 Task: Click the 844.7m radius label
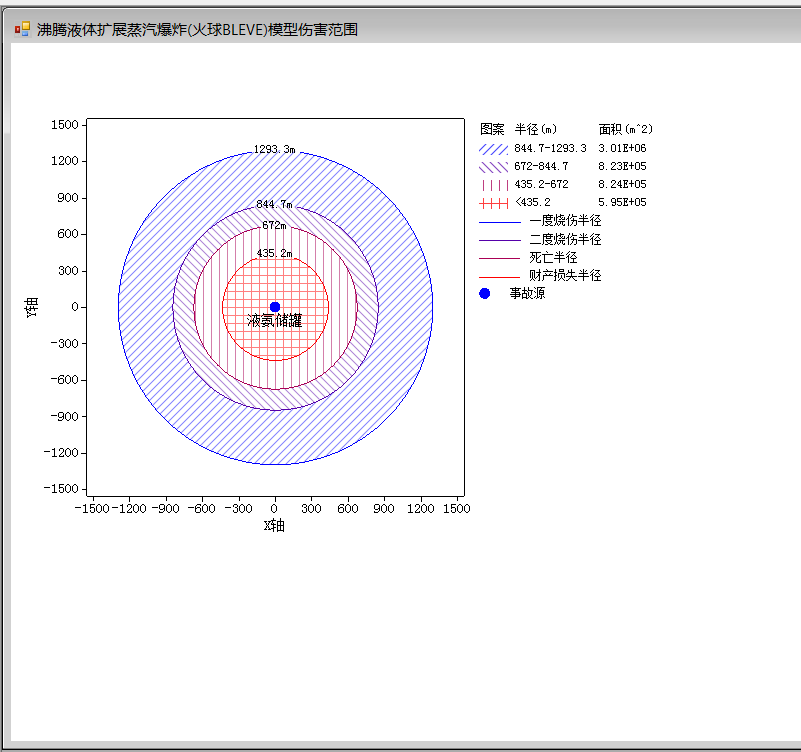[x=274, y=204]
